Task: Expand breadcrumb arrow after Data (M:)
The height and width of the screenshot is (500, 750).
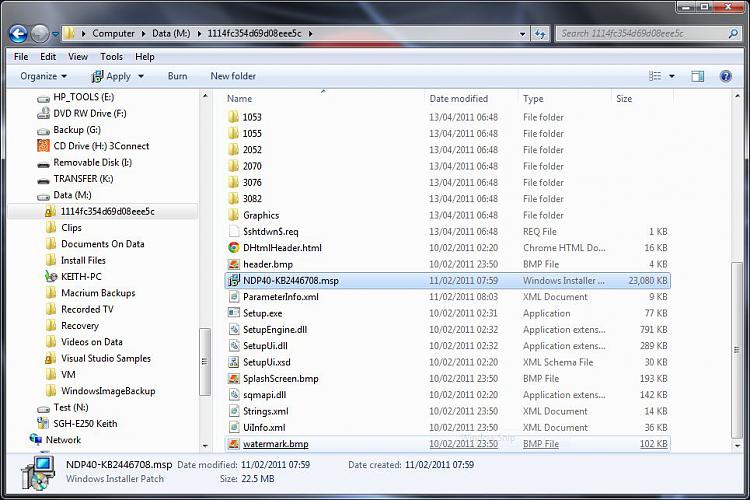Action: point(199,33)
